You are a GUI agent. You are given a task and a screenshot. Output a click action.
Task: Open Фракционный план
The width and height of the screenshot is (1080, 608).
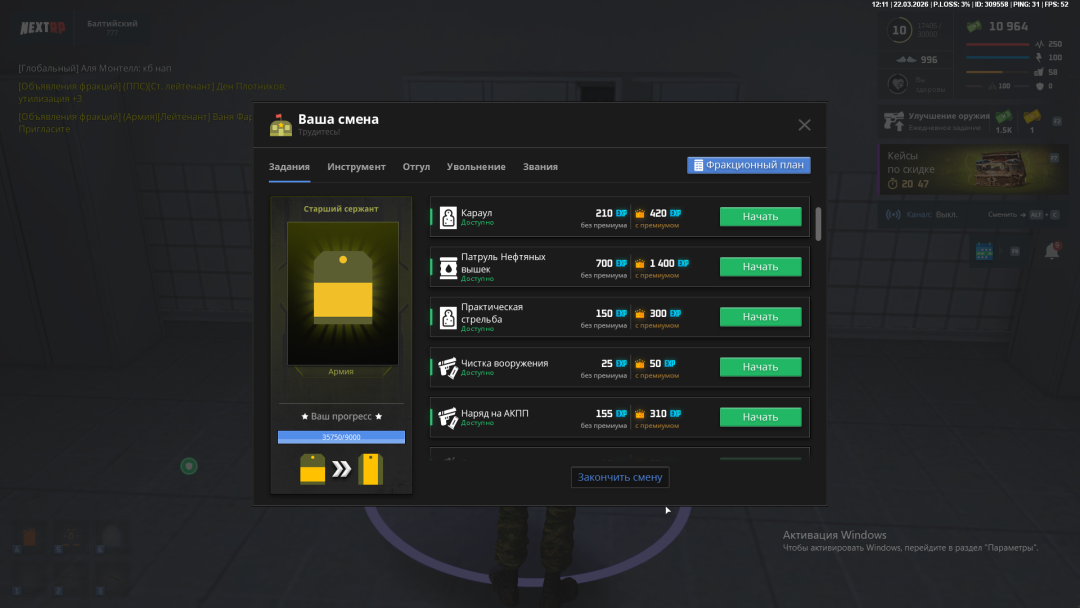[x=748, y=165]
